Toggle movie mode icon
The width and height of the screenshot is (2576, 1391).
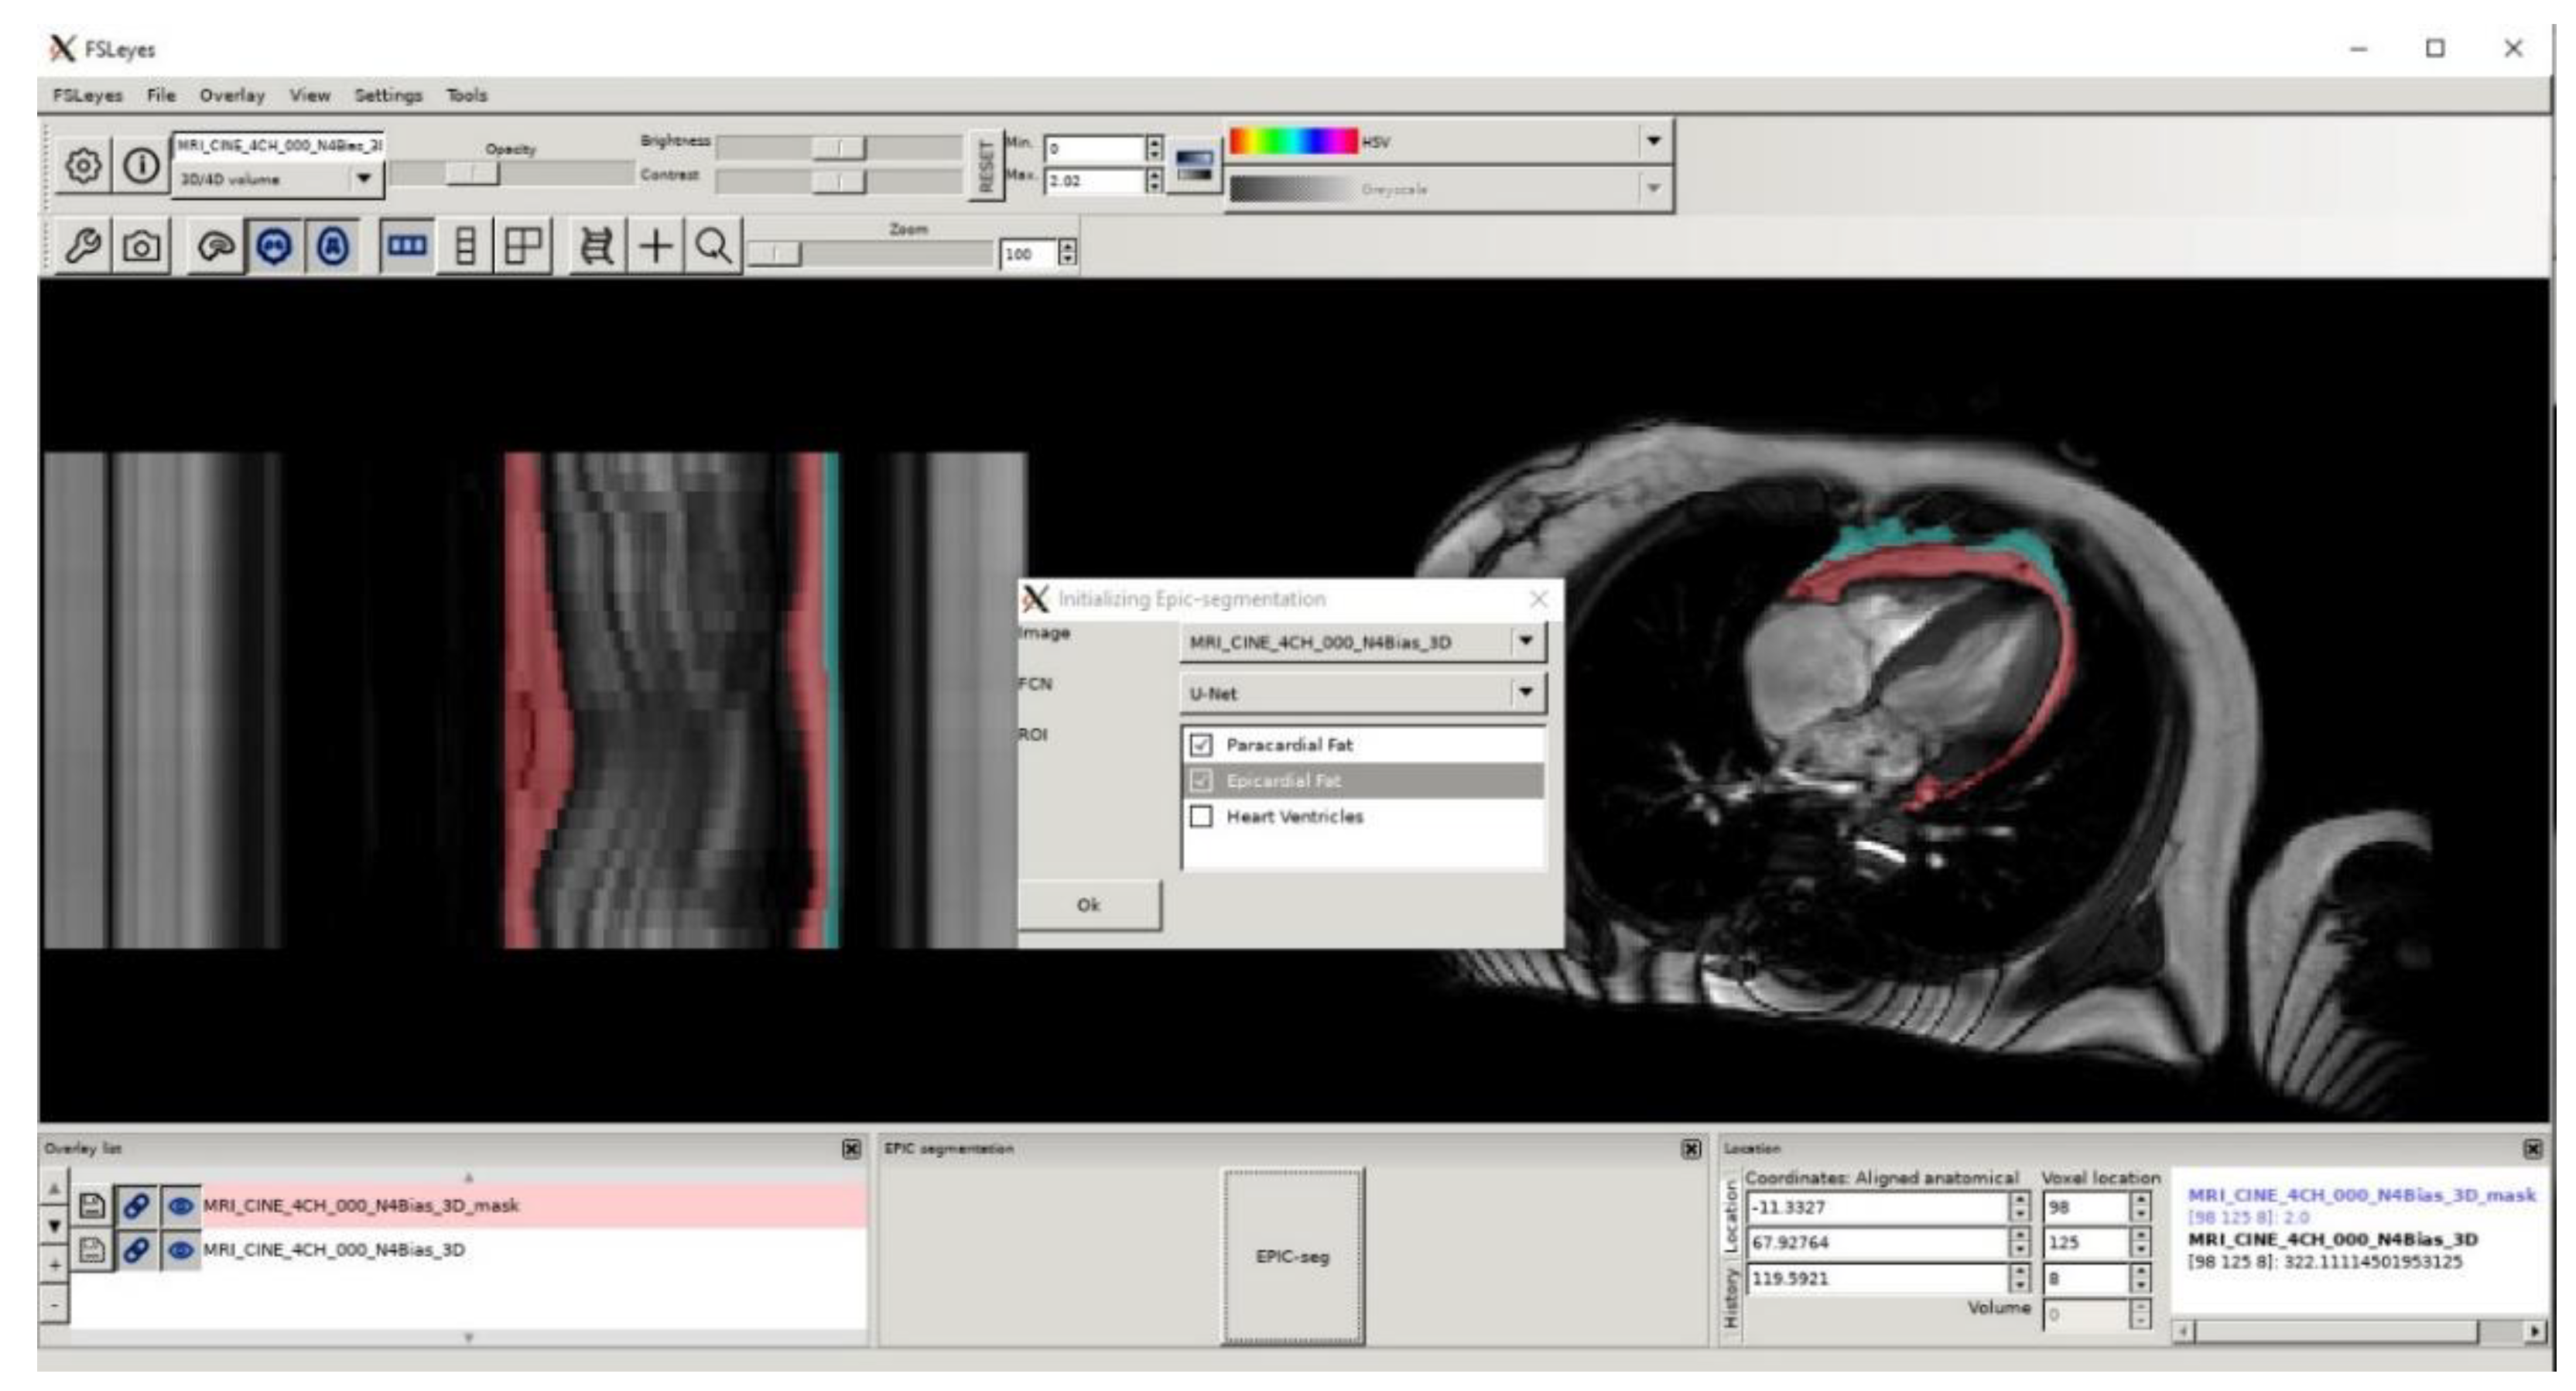(597, 246)
